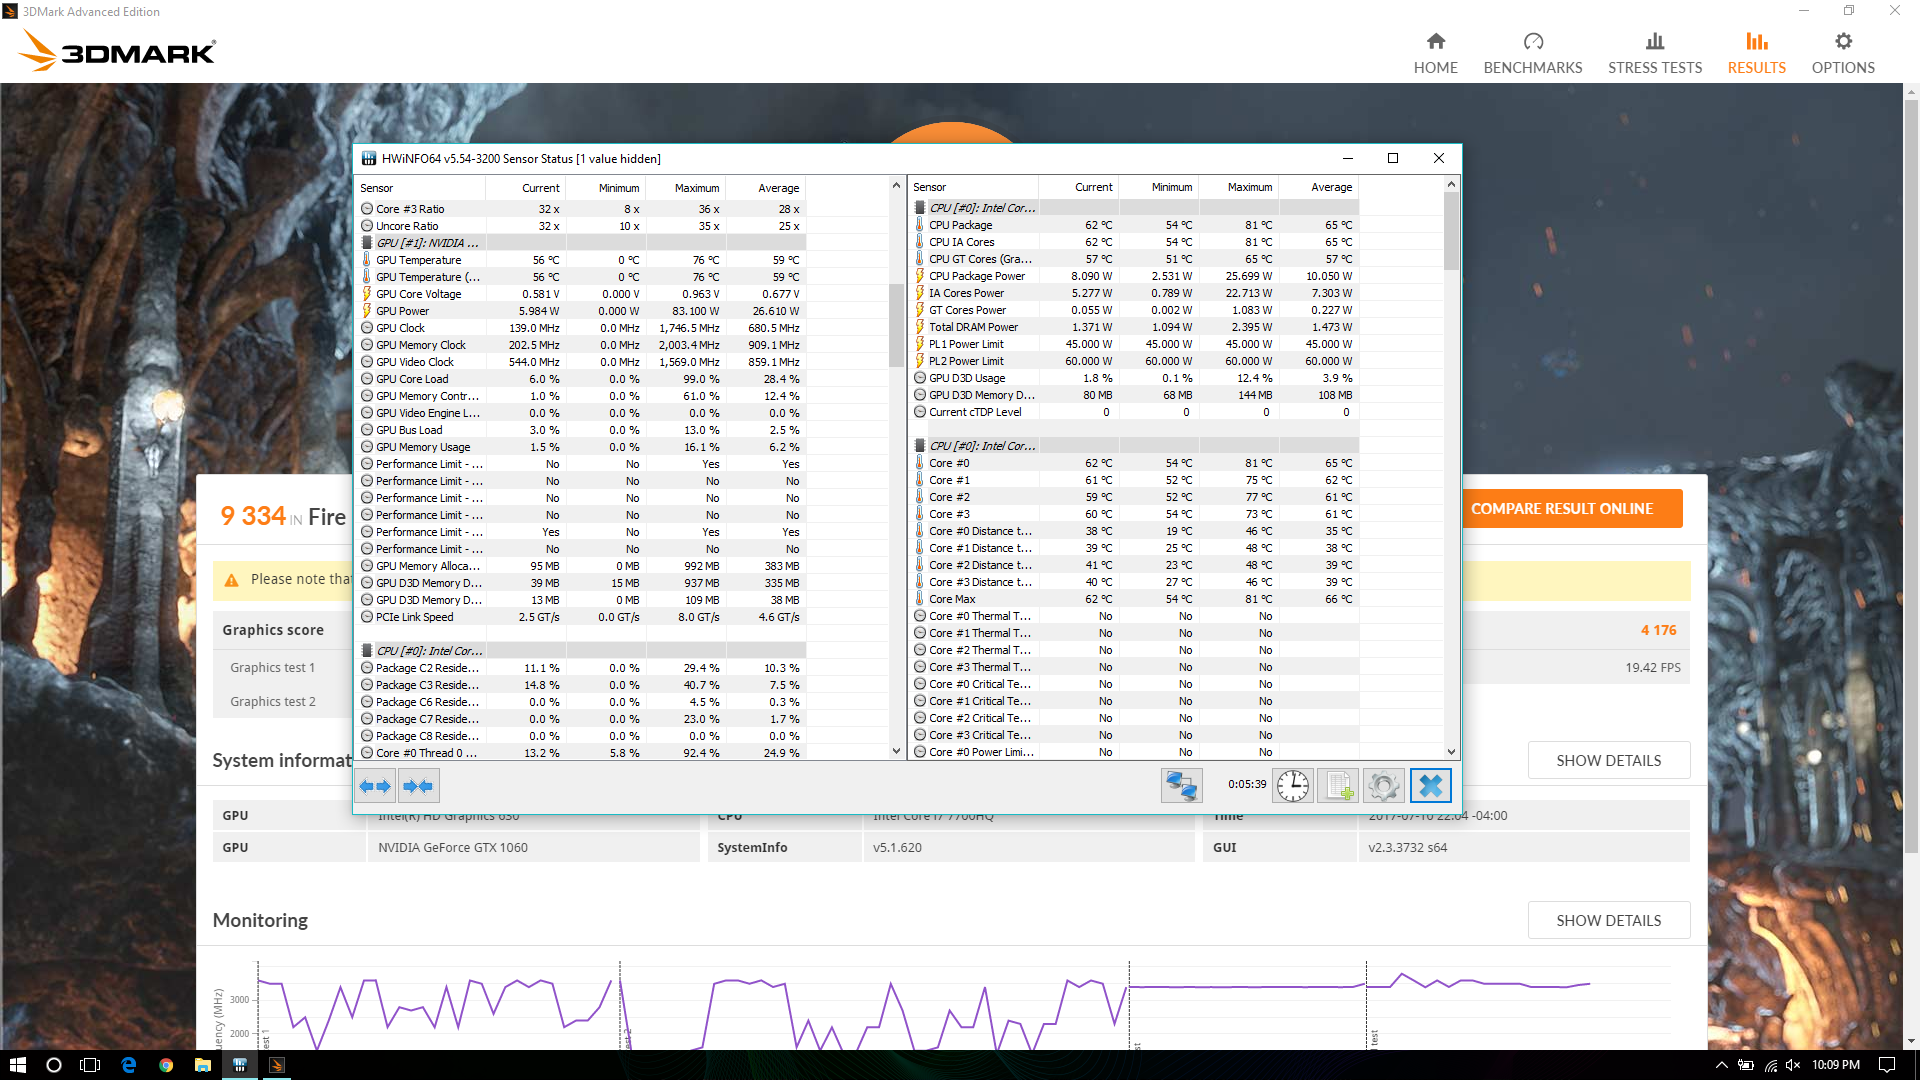The height and width of the screenshot is (1080, 1920).
Task: Show details for Monitoring section
Action: tap(1608, 920)
